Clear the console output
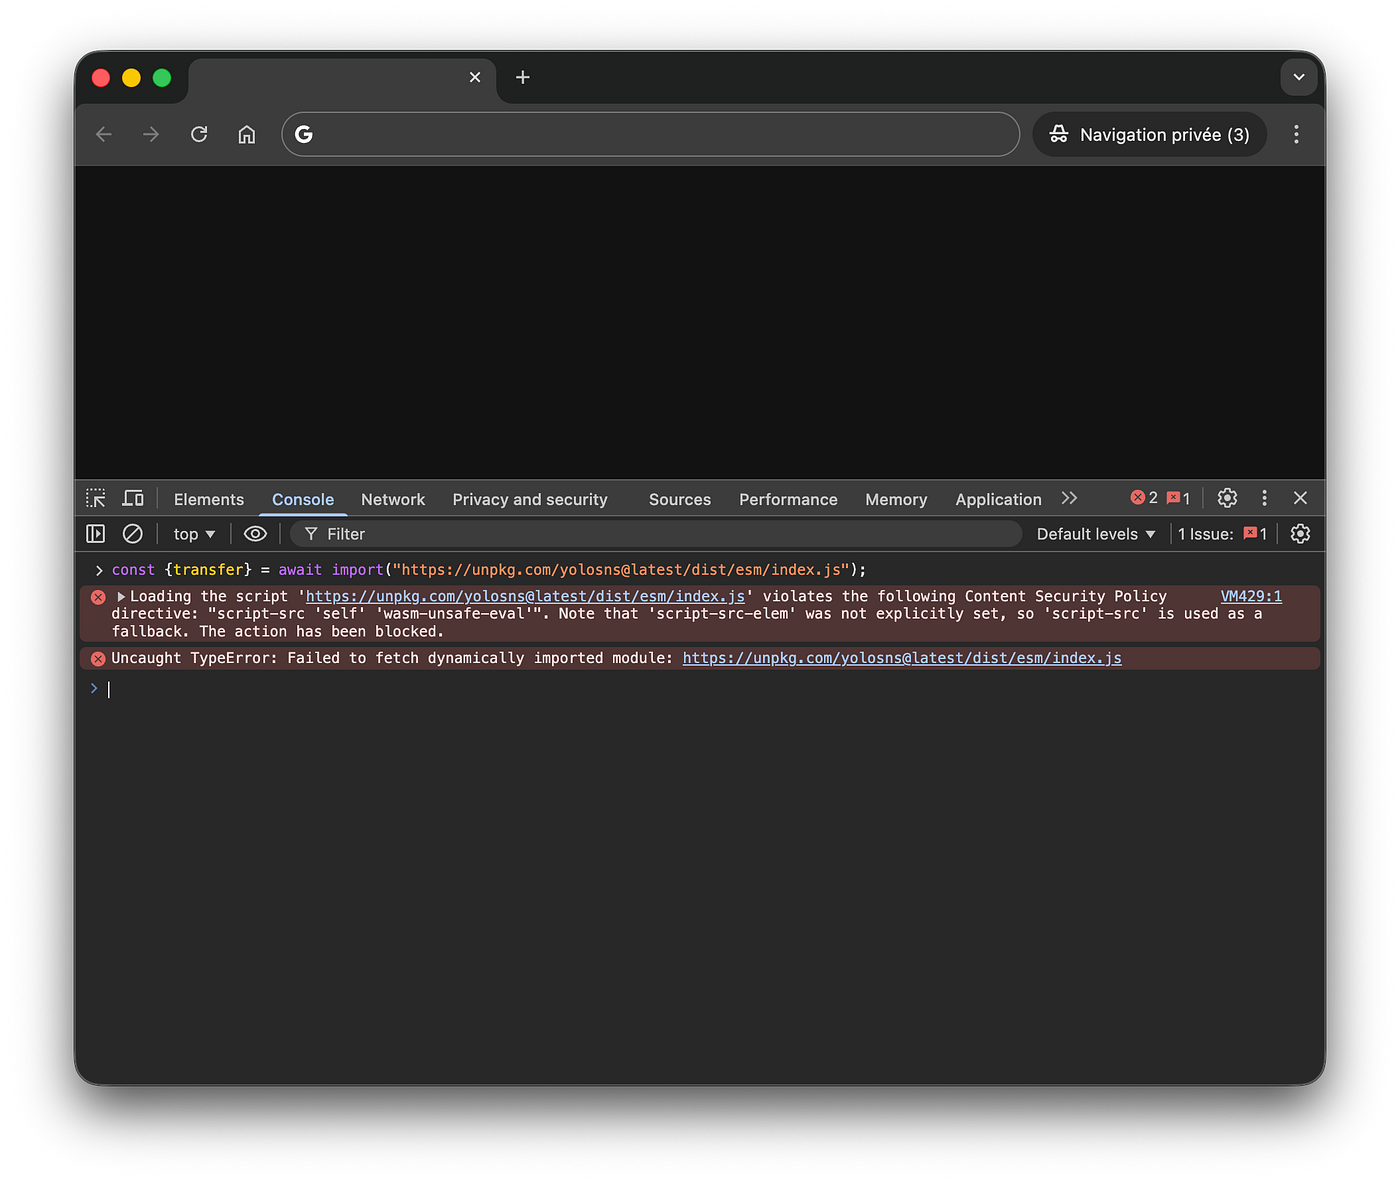 click(133, 533)
